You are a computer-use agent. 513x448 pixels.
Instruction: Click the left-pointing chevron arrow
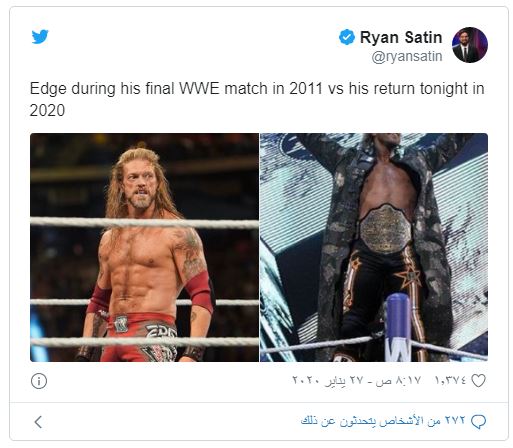pyautogui.click(x=38, y=422)
